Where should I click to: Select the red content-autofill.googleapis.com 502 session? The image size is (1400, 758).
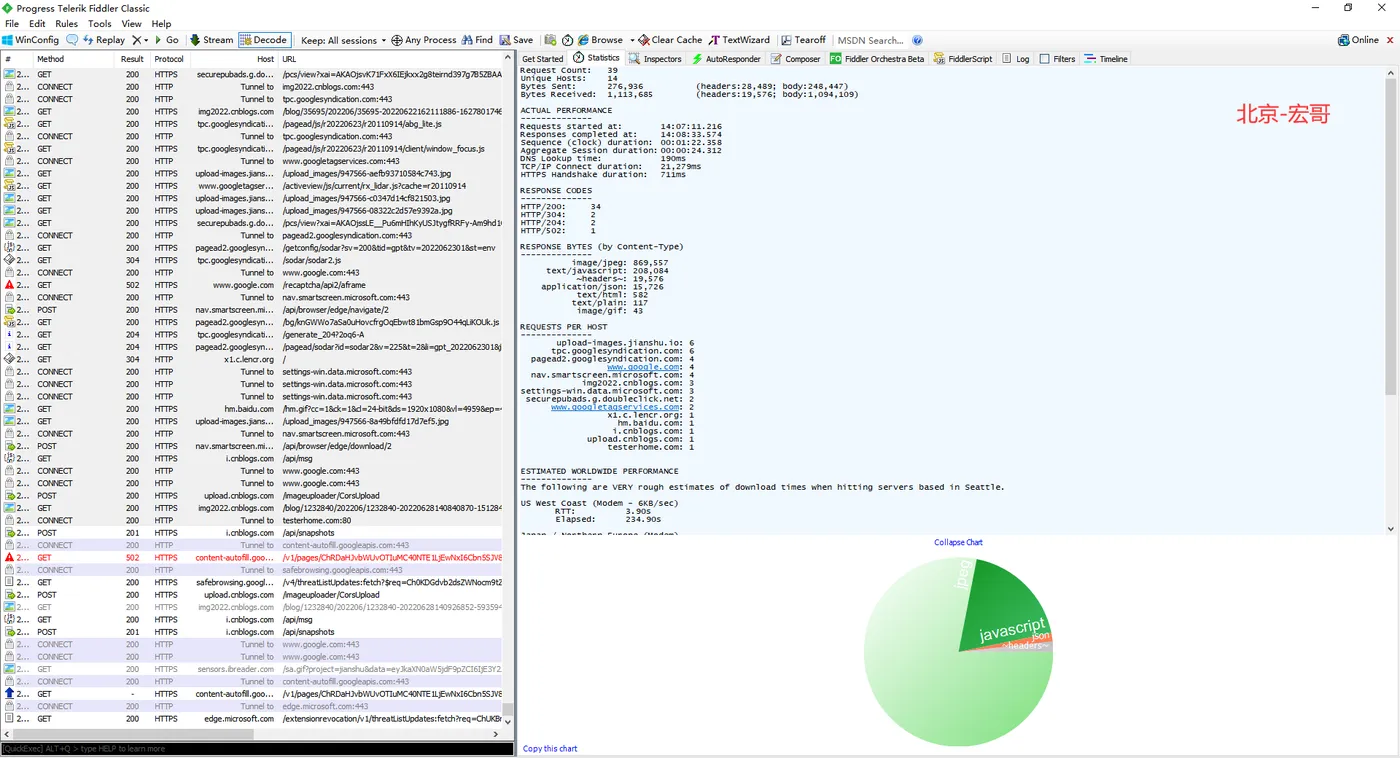point(251,558)
